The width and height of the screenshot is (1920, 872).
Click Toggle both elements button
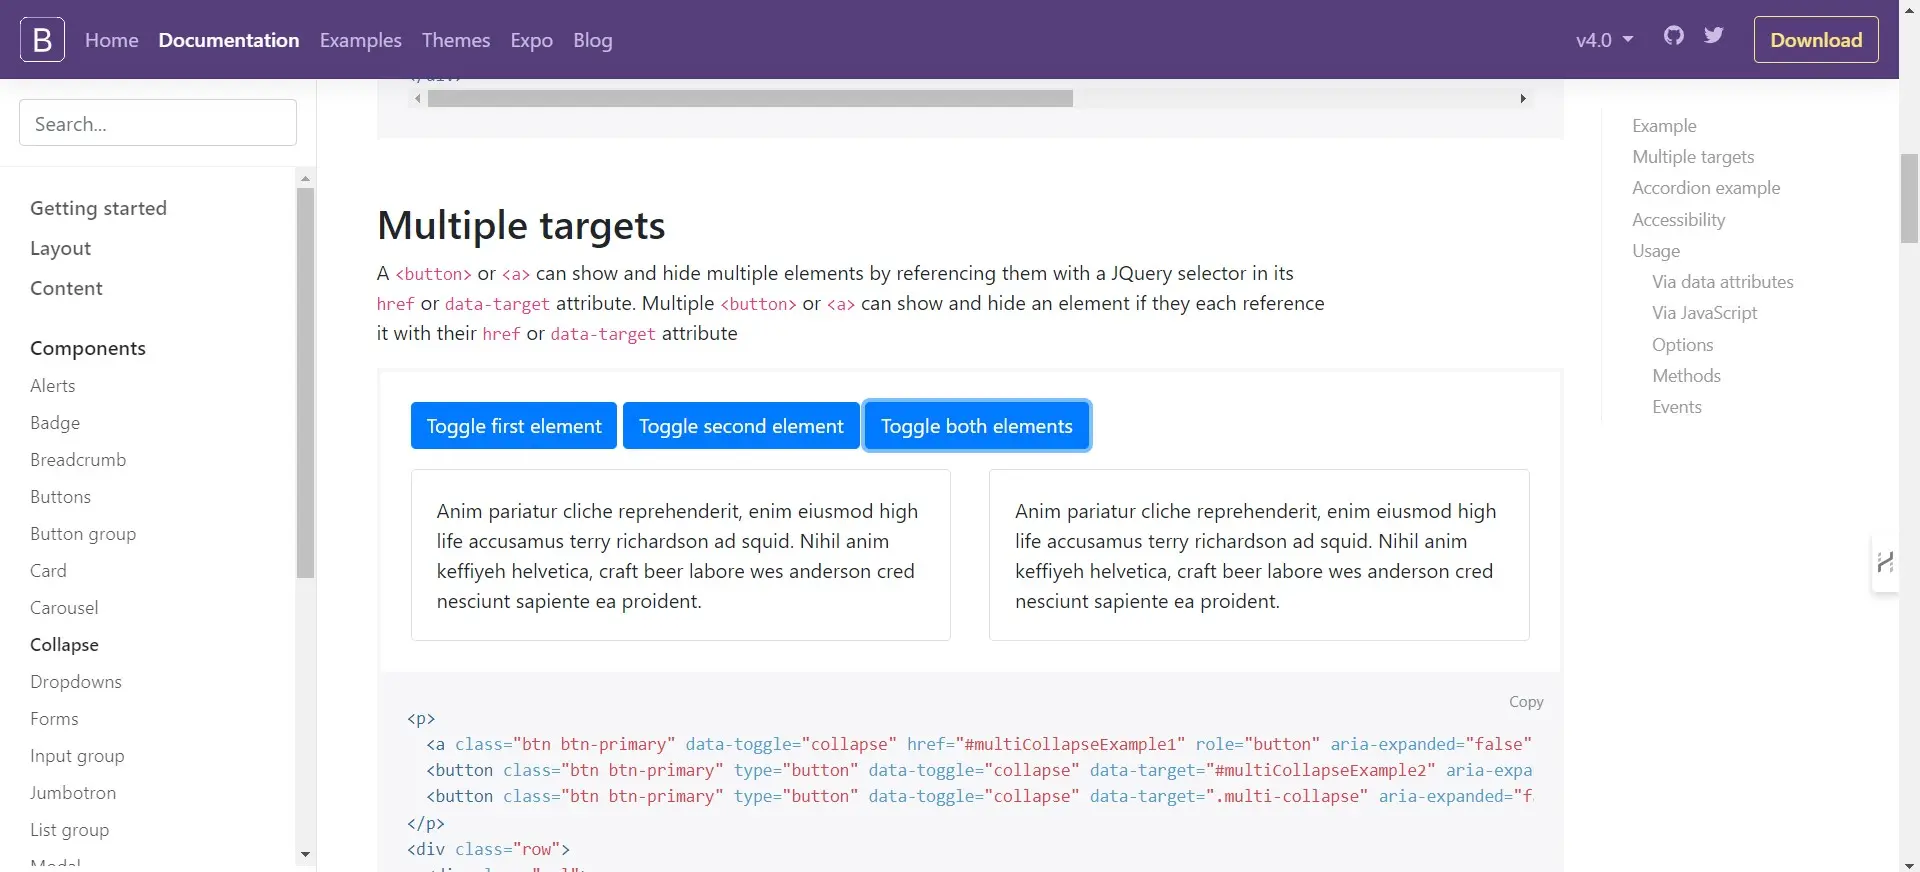click(976, 426)
